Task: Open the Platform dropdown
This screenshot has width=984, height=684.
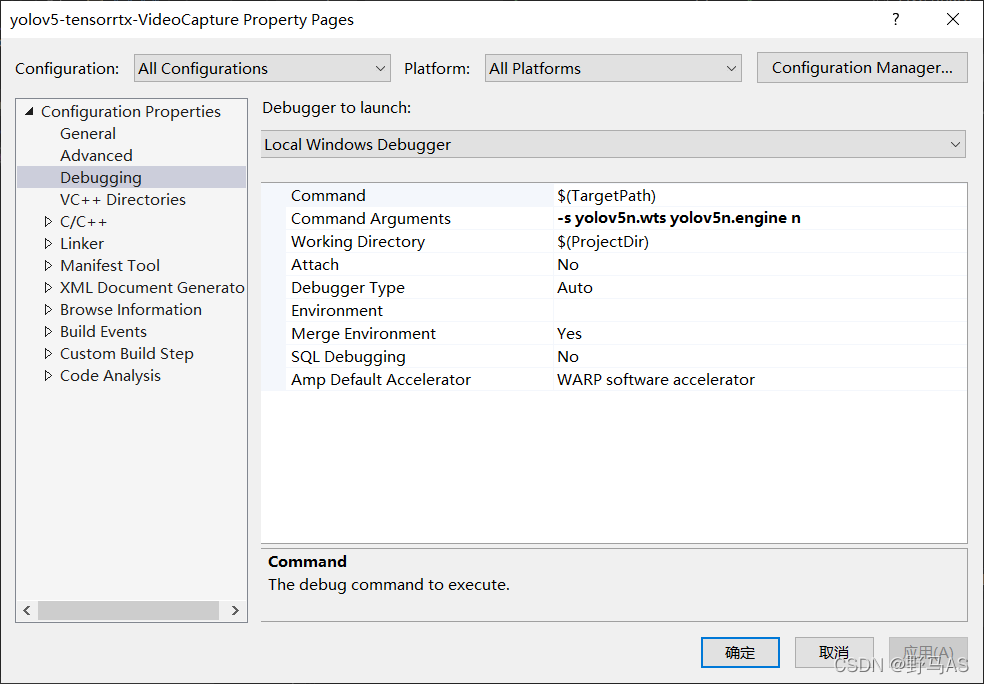Action: pos(613,69)
